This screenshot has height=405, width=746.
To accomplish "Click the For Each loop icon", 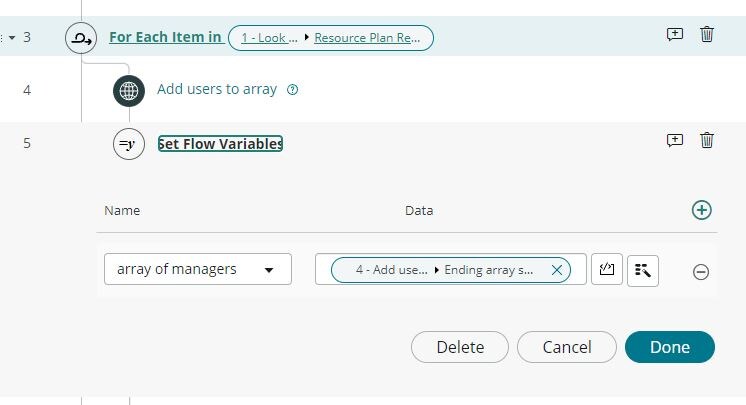I will click(80, 38).
